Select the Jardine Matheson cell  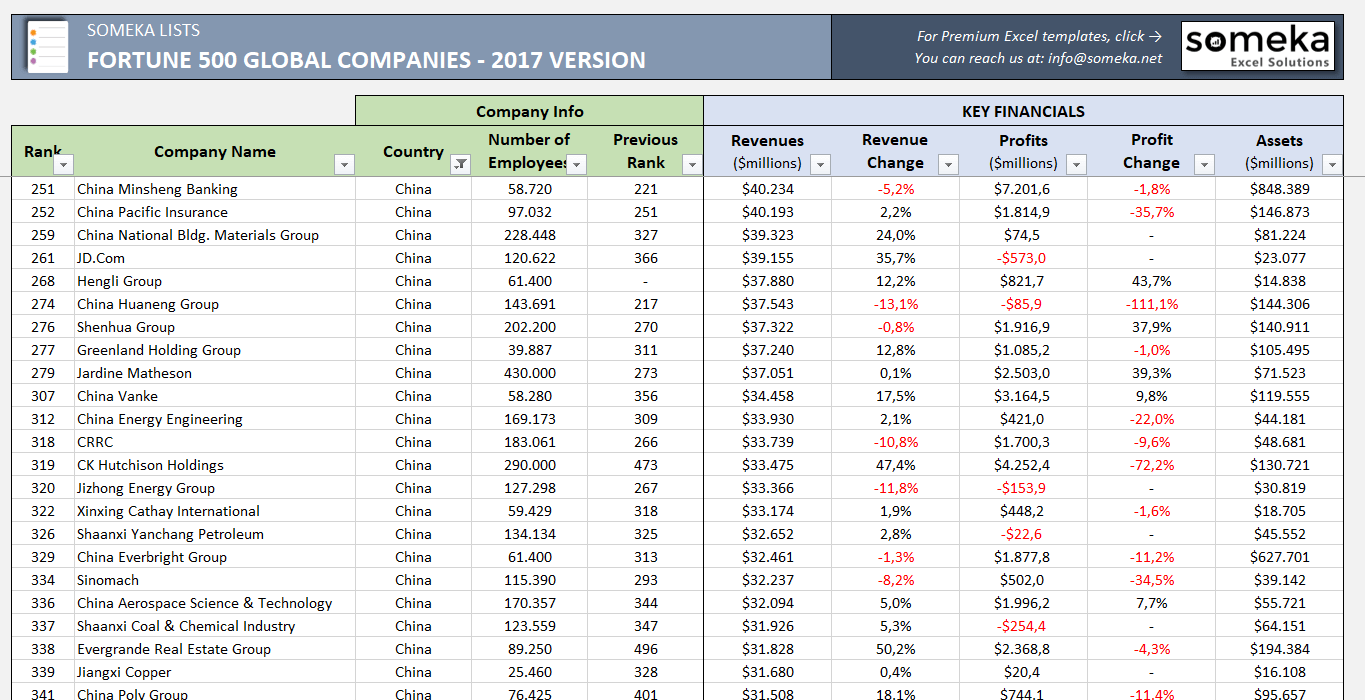(214, 373)
